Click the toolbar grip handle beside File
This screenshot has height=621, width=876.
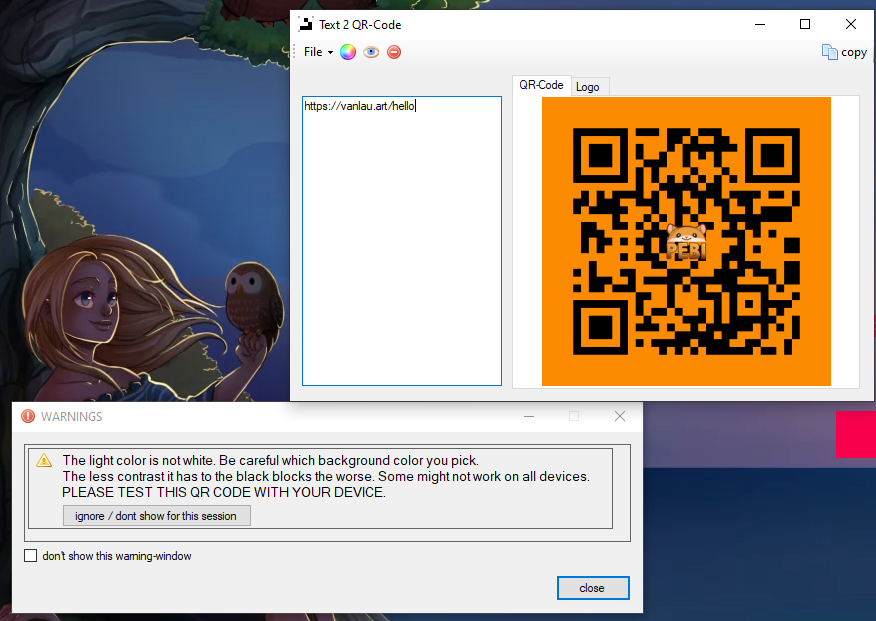click(297, 52)
